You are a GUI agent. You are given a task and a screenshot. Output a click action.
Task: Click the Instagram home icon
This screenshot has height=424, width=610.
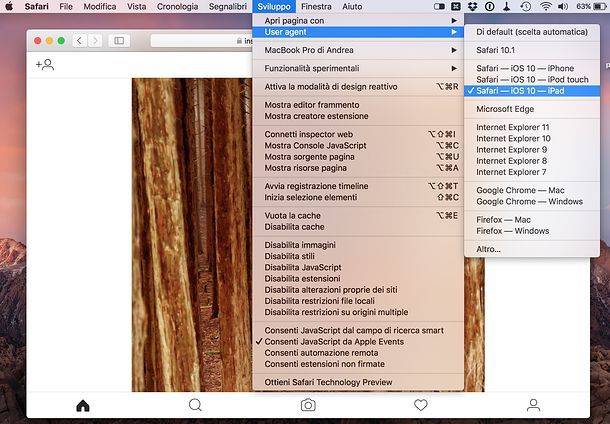pos(83,405)
